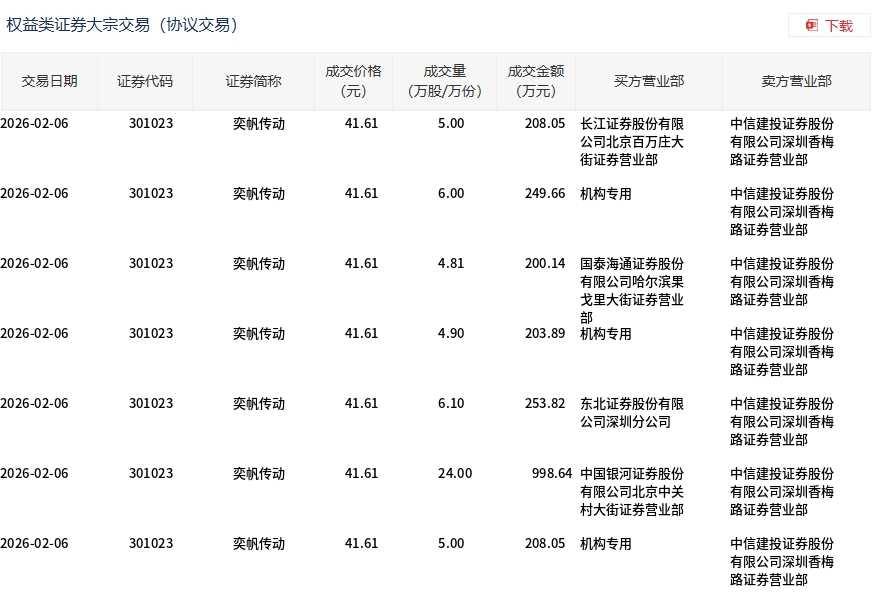Image resolution: width=872 pixels, height=602 pixels.
Task: Click 机构专用 in the 203.89 row
Action: [x=606, y=334]
